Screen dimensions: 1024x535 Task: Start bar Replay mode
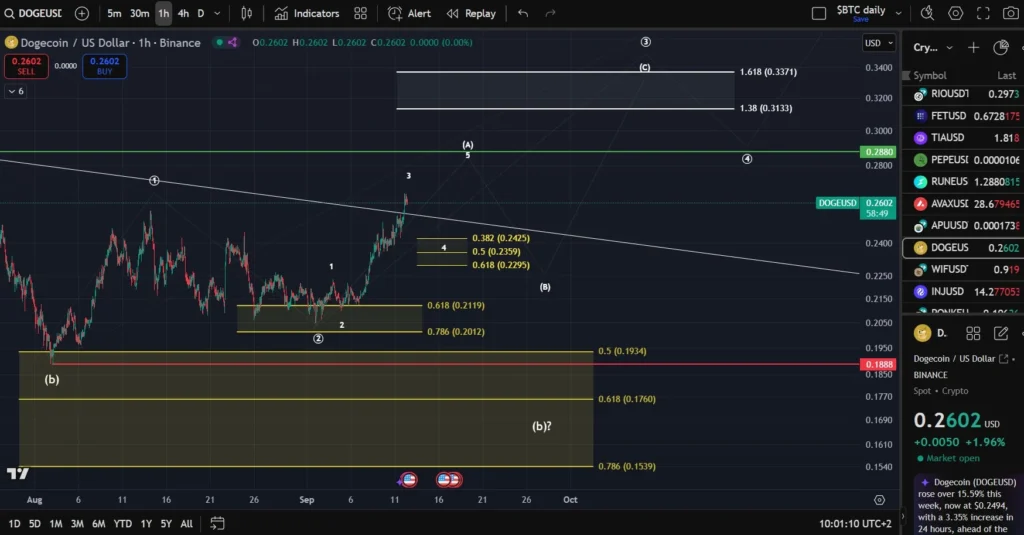tap(471, 13)
